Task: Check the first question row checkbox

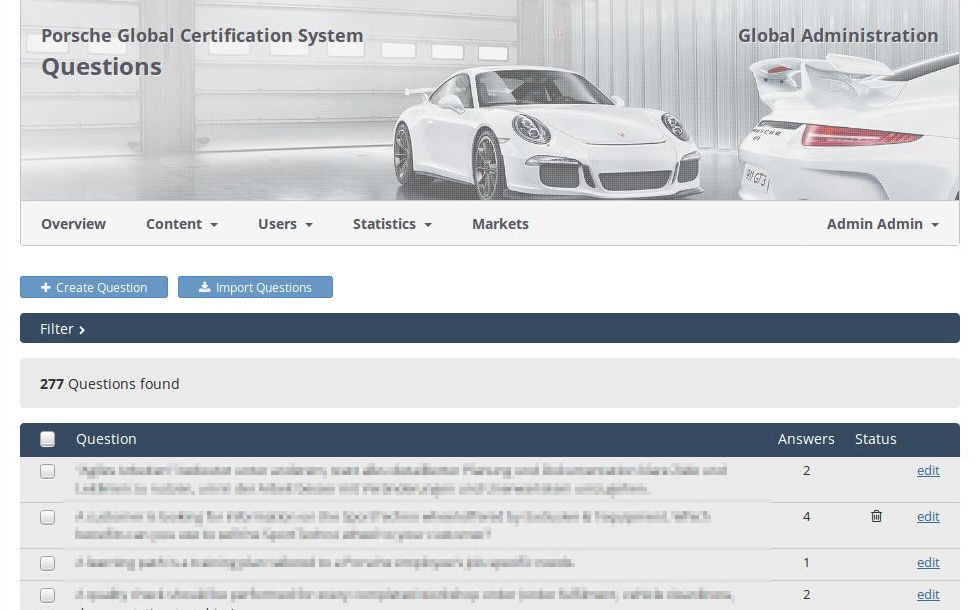Action: [x=47, y=471]
